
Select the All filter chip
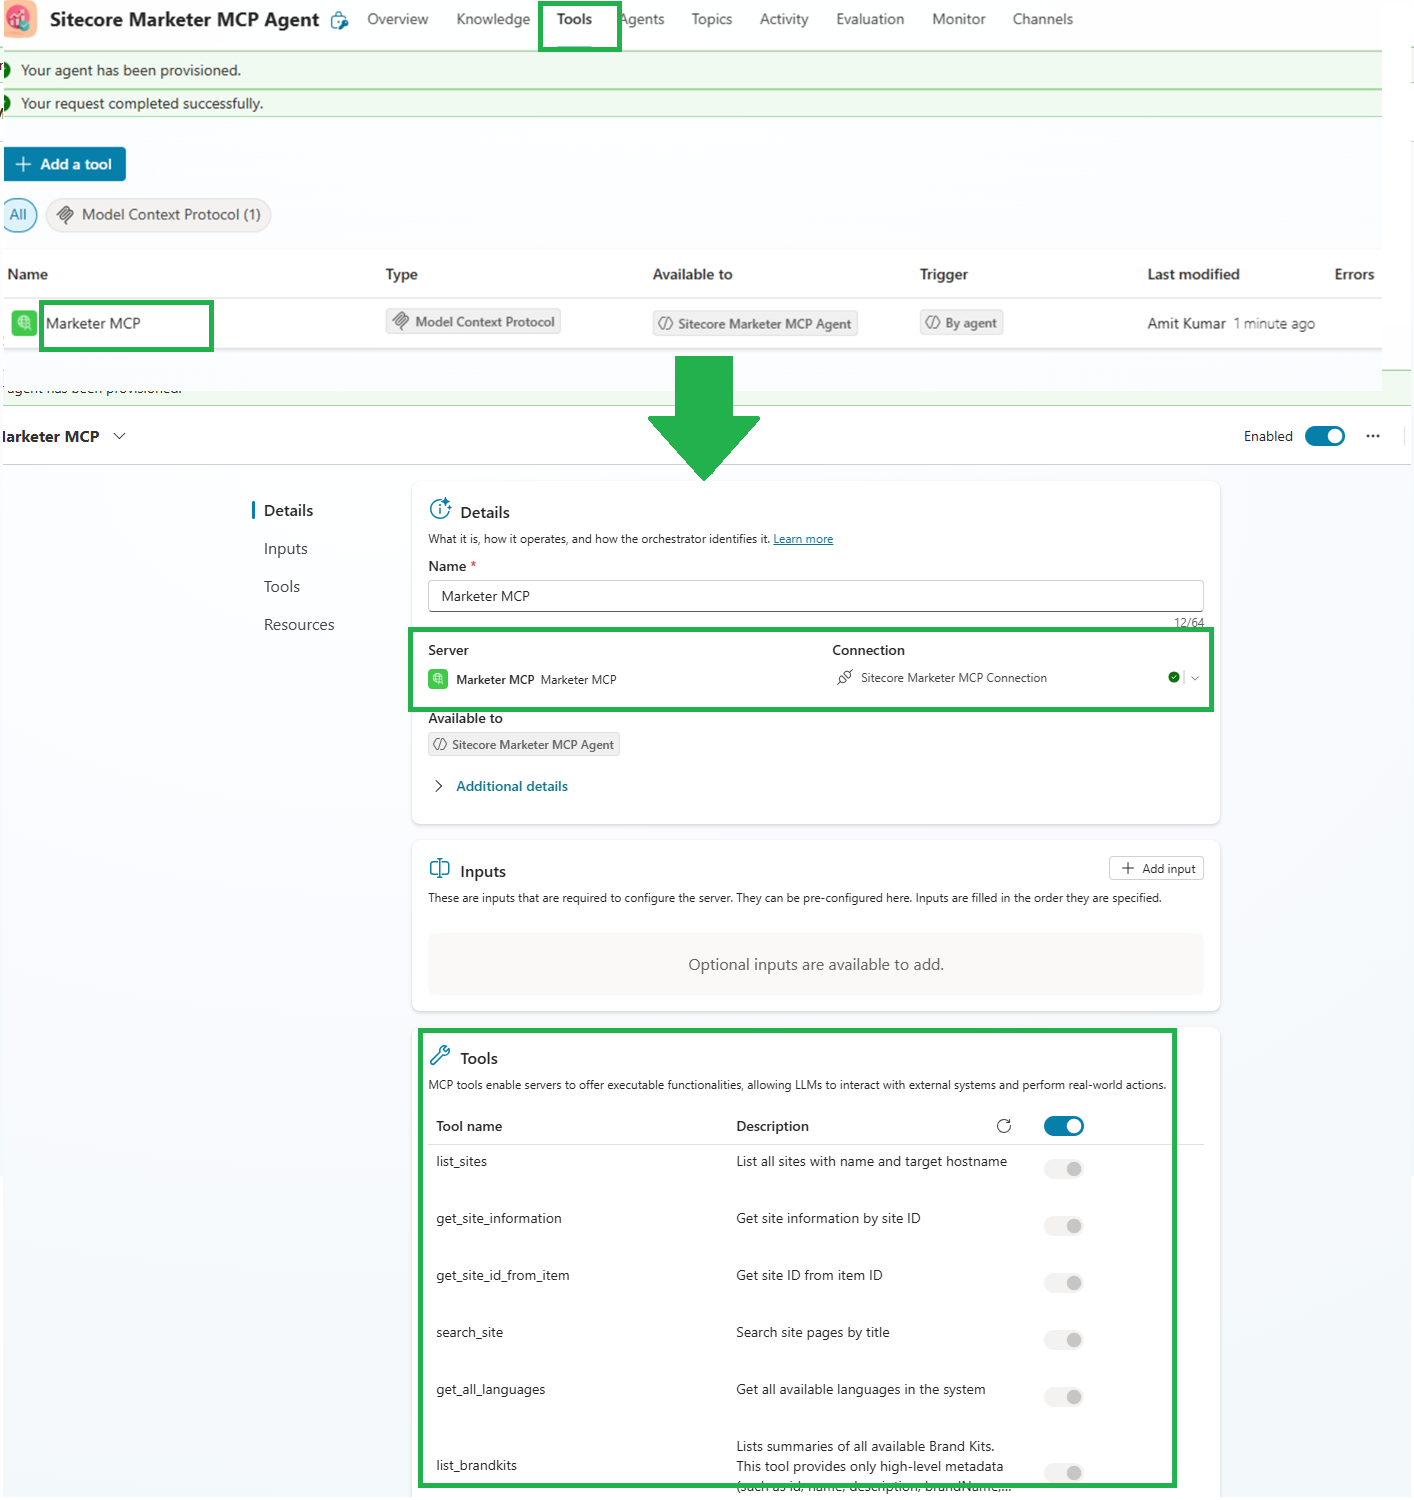click(19, 215)
